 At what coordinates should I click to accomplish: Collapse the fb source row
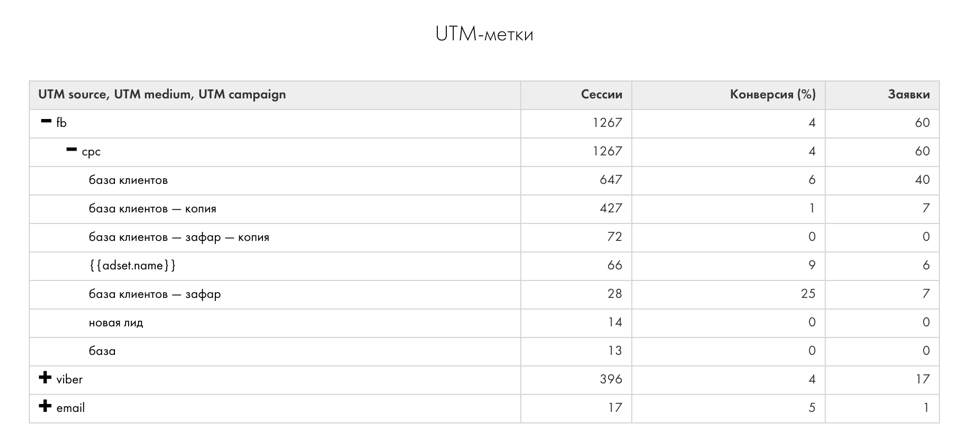click(x=45, y=122)
